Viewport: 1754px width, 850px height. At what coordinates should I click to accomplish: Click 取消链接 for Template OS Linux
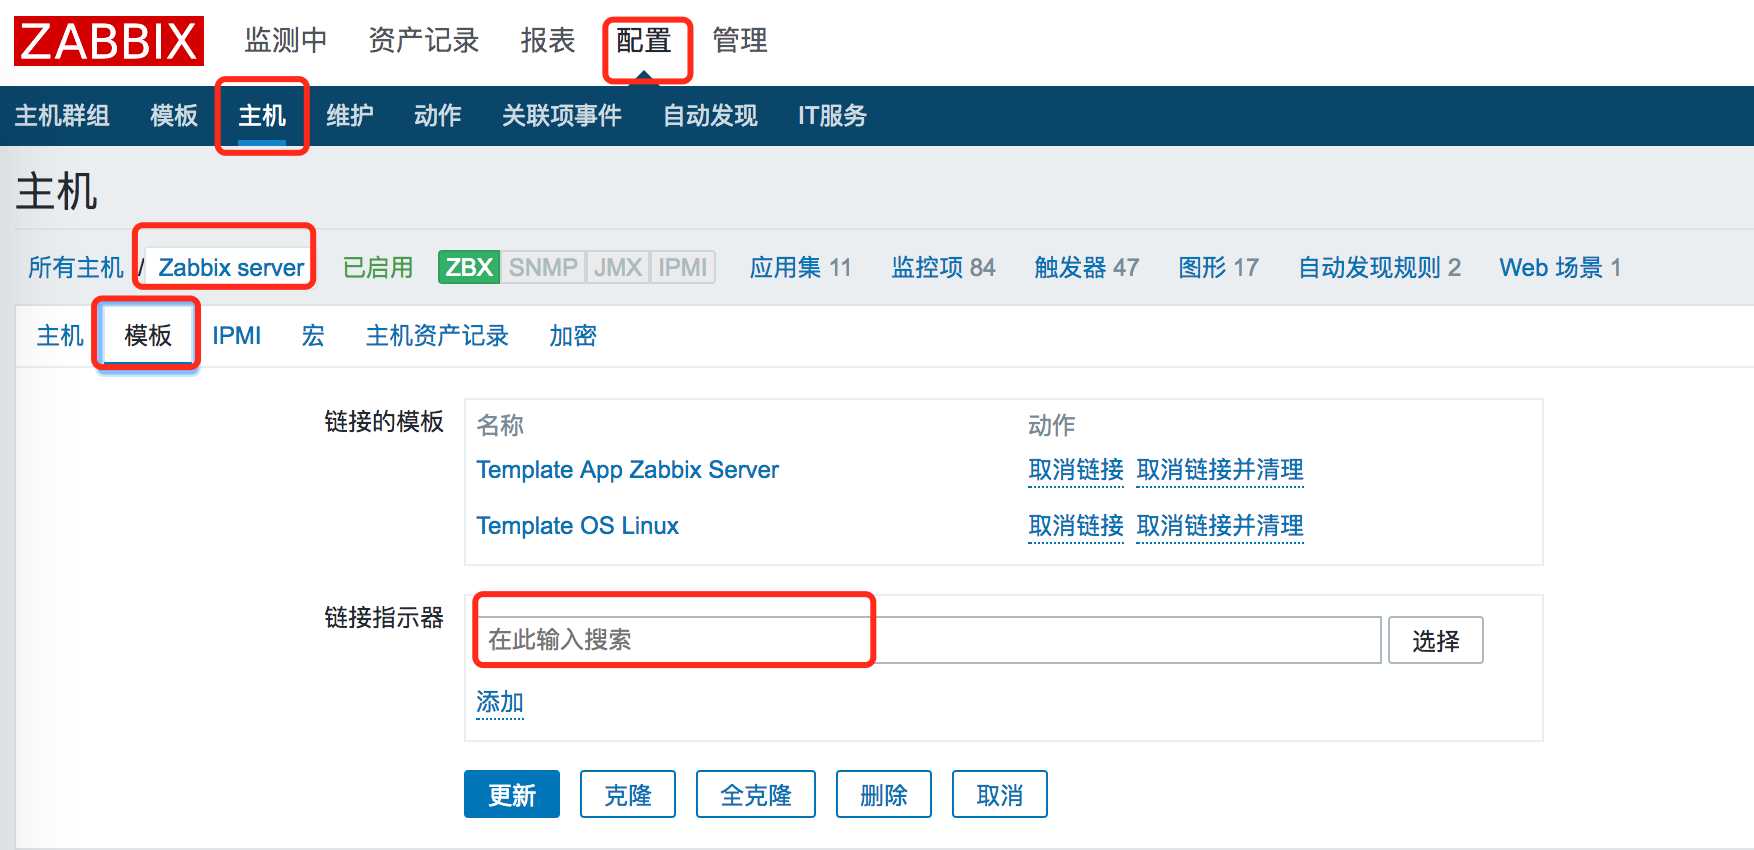click(x=1076, y=526)
